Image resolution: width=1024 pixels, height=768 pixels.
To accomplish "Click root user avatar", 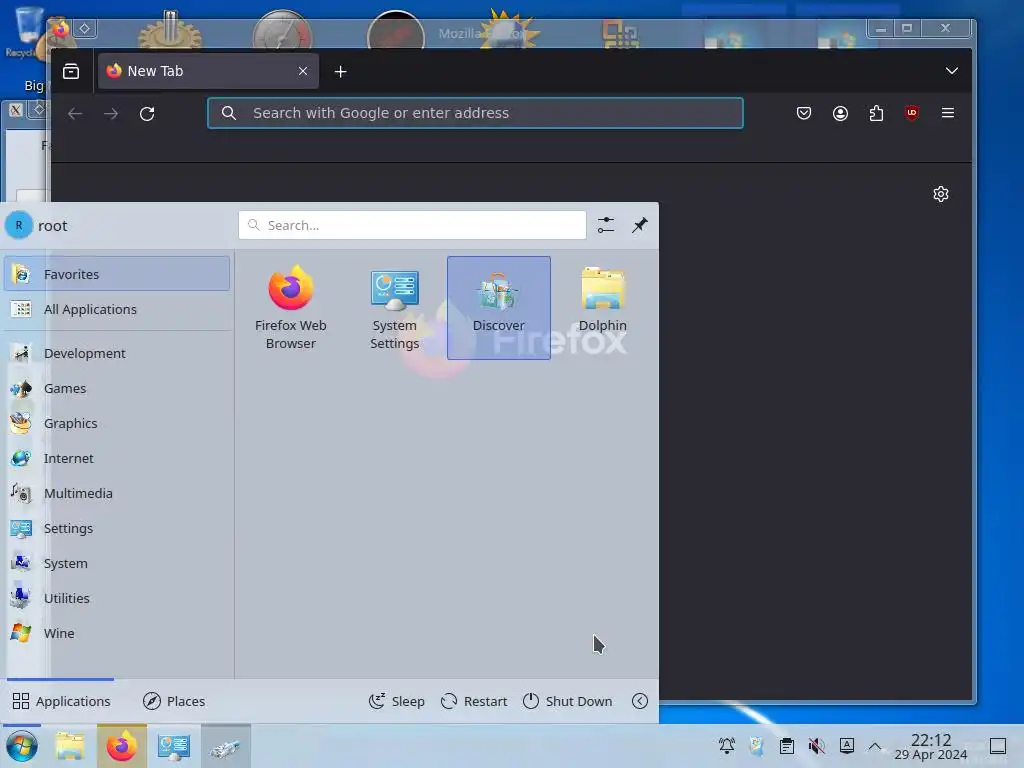I will click(x=19, y=225).
